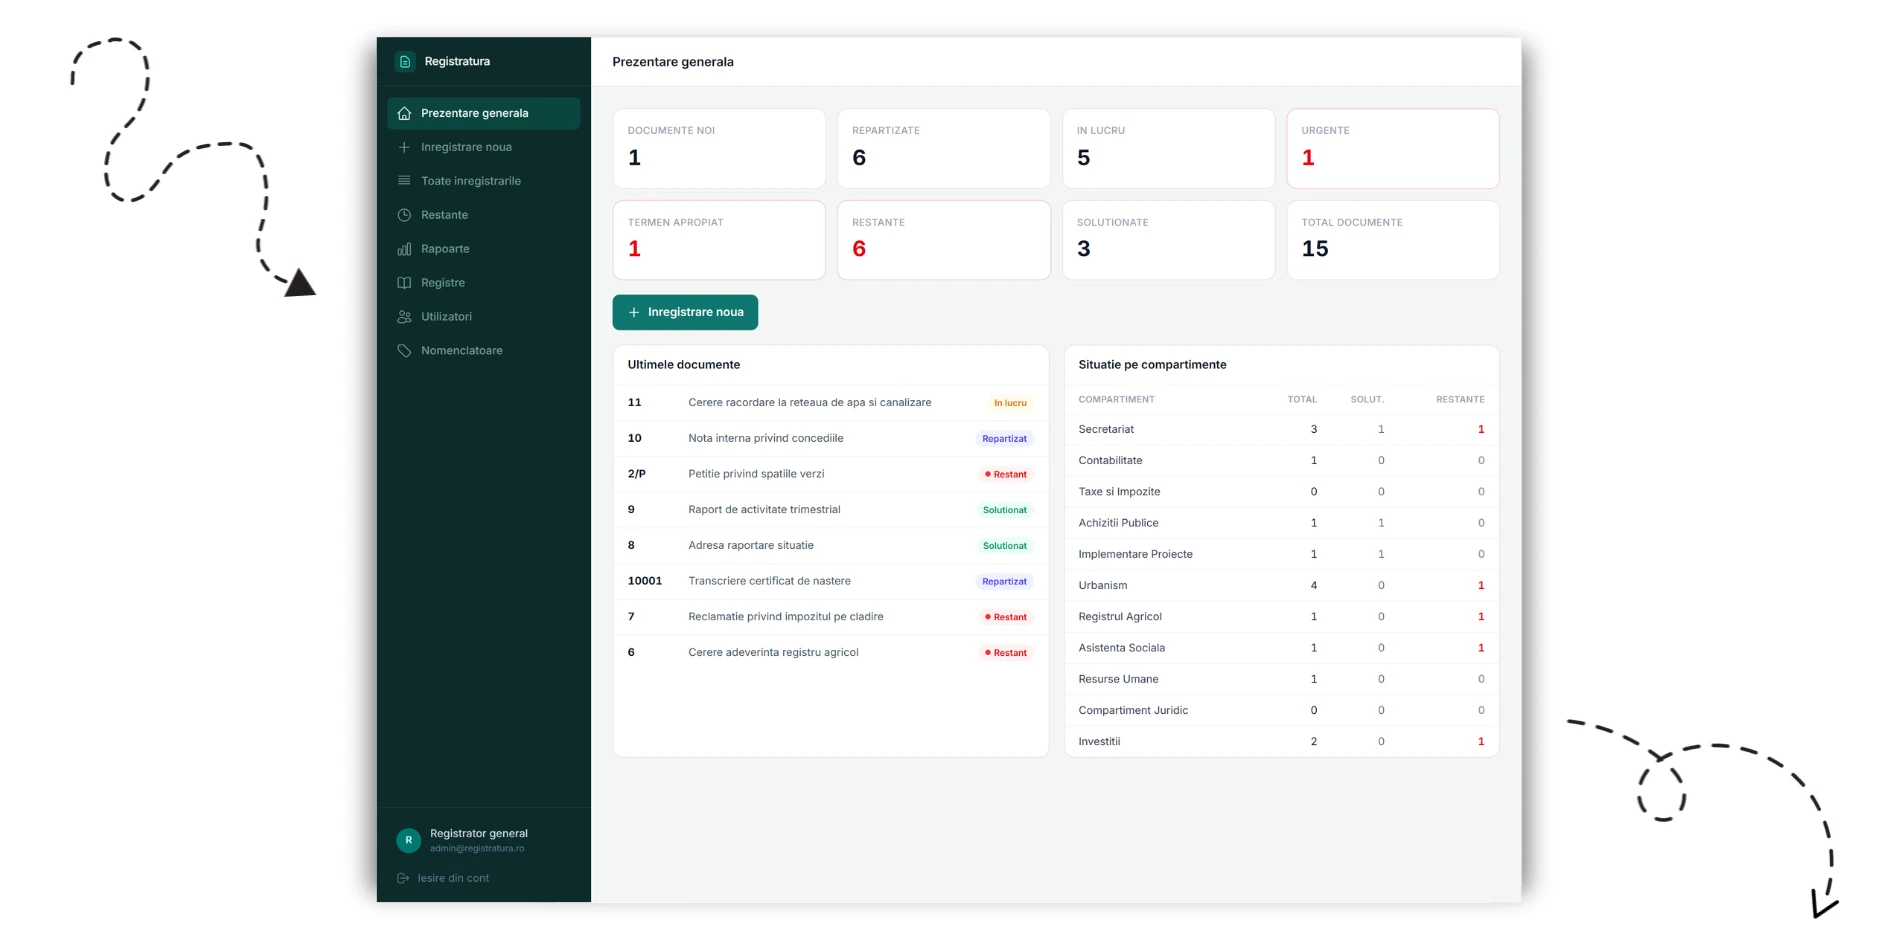Click the 'Implementare Proiecte' row
Viewport: 1897px width, 940px height.
(x=1281, y=555)
